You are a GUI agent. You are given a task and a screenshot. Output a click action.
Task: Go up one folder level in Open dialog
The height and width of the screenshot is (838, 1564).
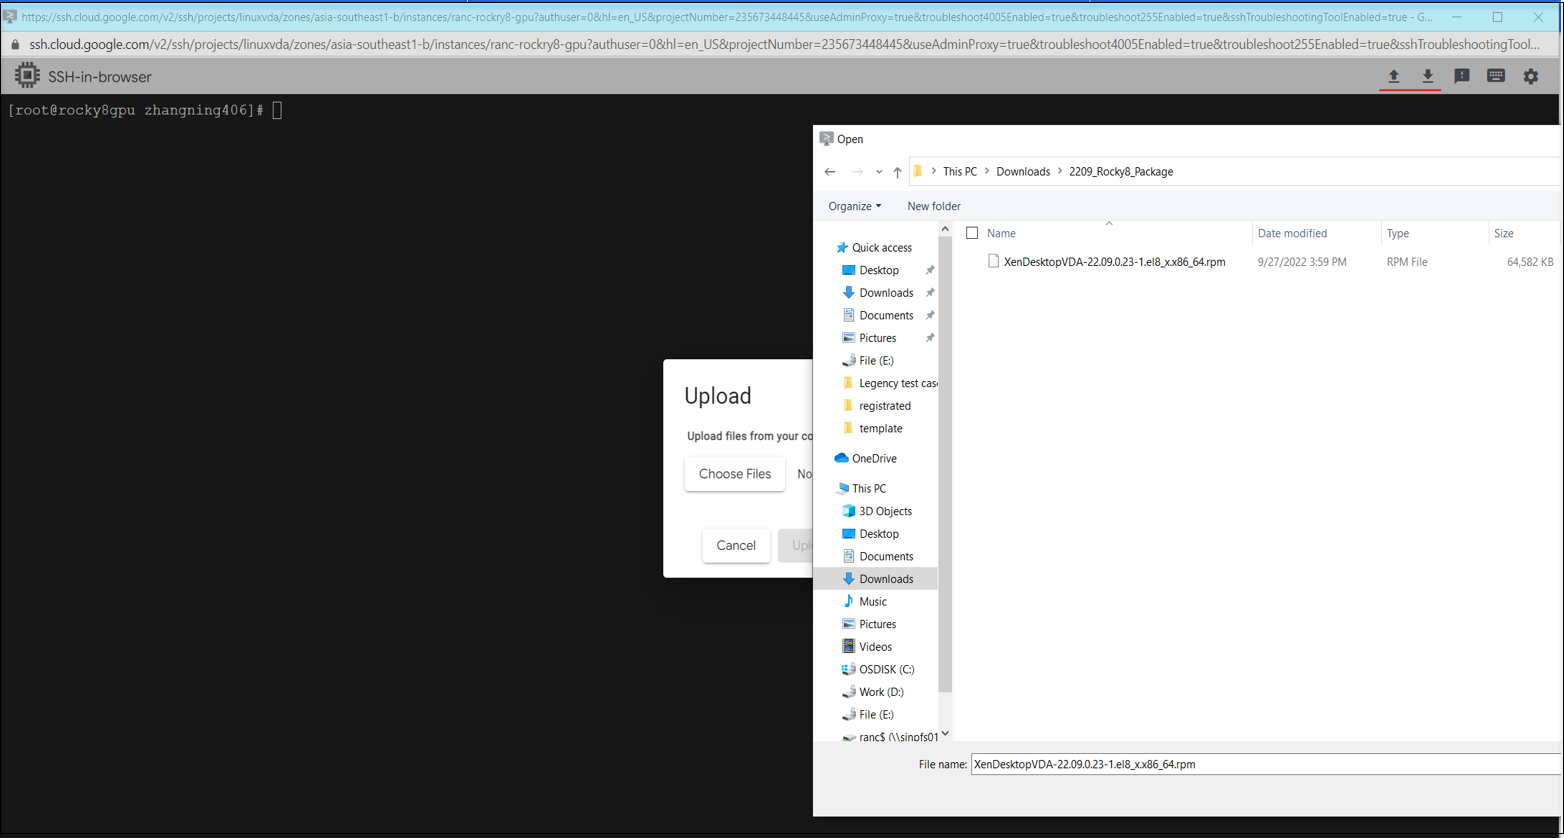(897, 171)
